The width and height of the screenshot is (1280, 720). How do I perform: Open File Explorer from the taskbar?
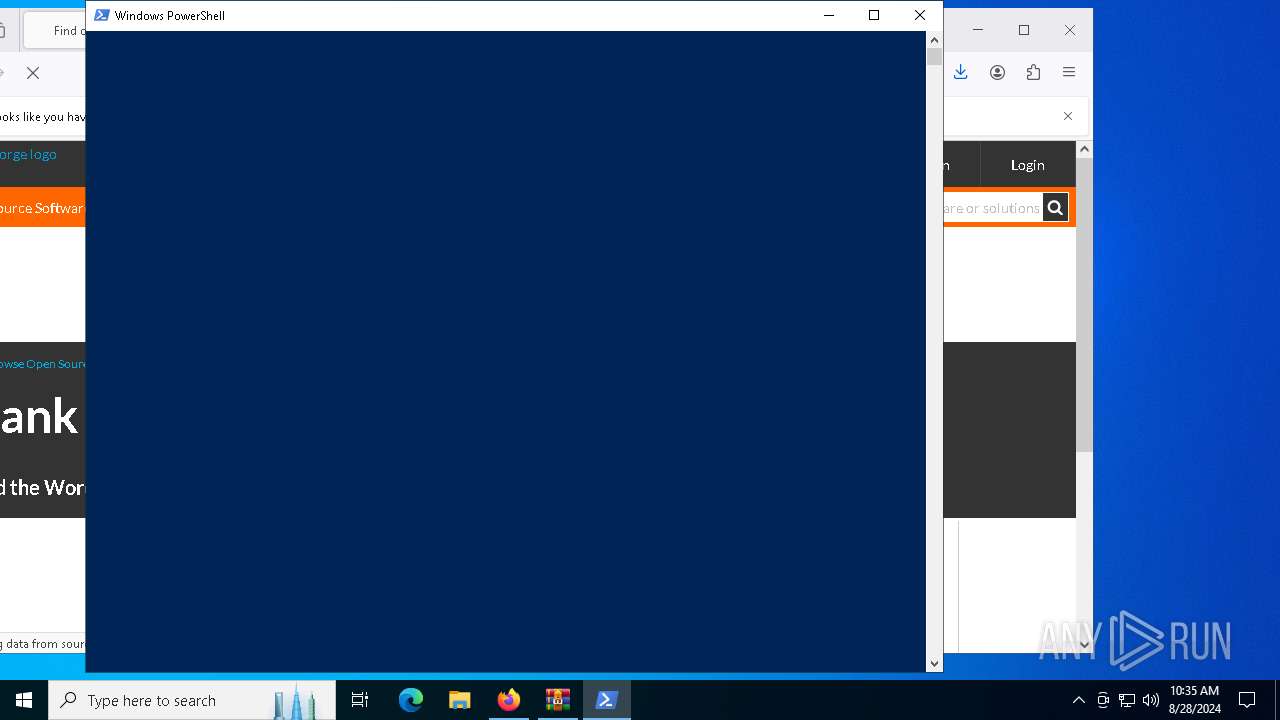click(x=460, y=700)
